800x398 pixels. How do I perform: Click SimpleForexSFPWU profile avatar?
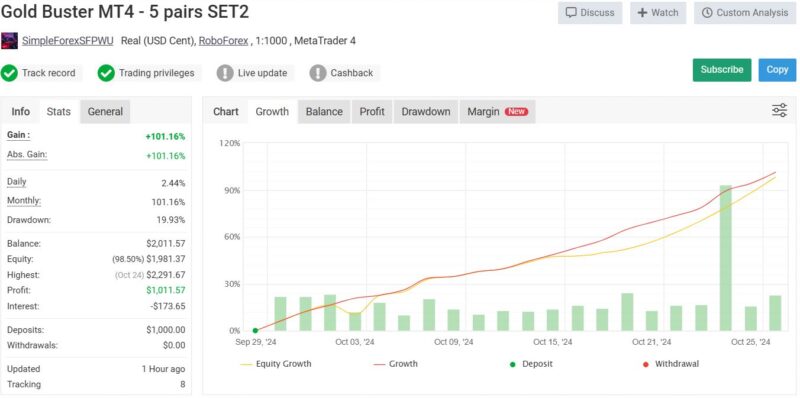tap(10, 41)
